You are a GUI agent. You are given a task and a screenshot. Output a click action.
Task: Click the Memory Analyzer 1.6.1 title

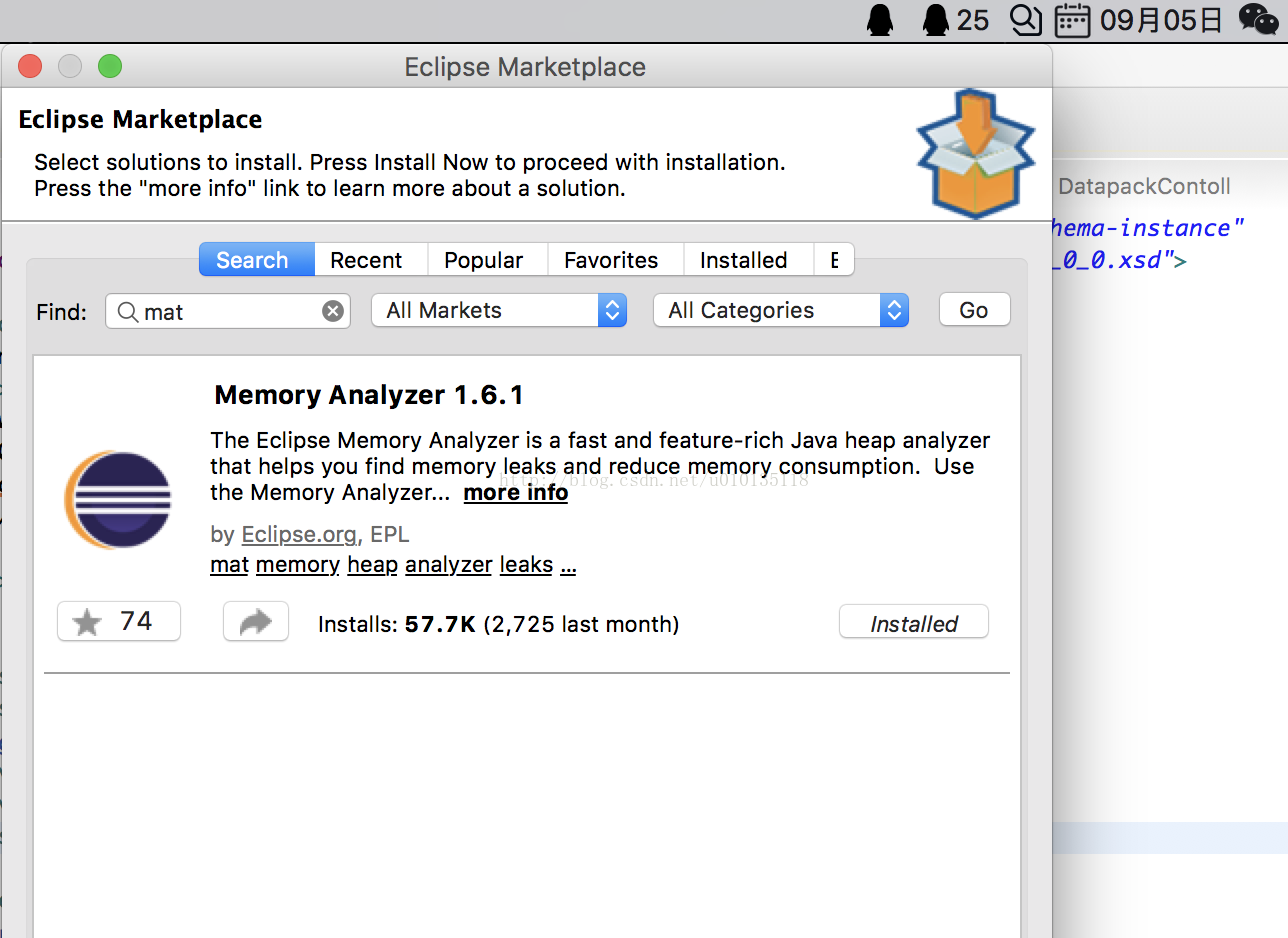[x=369, y=395]
